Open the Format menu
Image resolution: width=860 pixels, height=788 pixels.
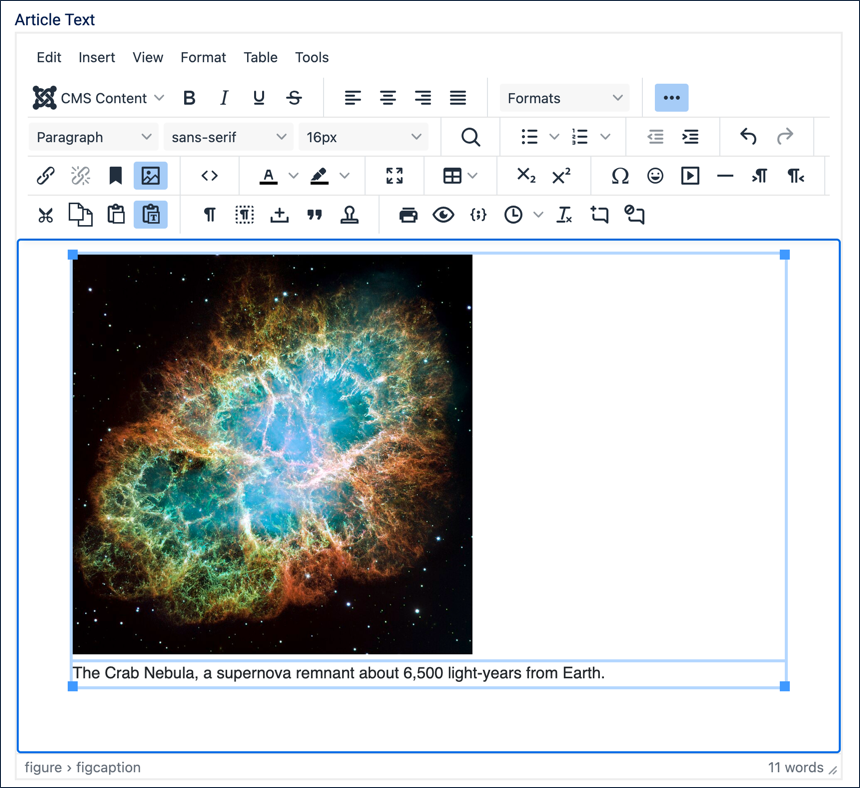(x=203, y=58)
